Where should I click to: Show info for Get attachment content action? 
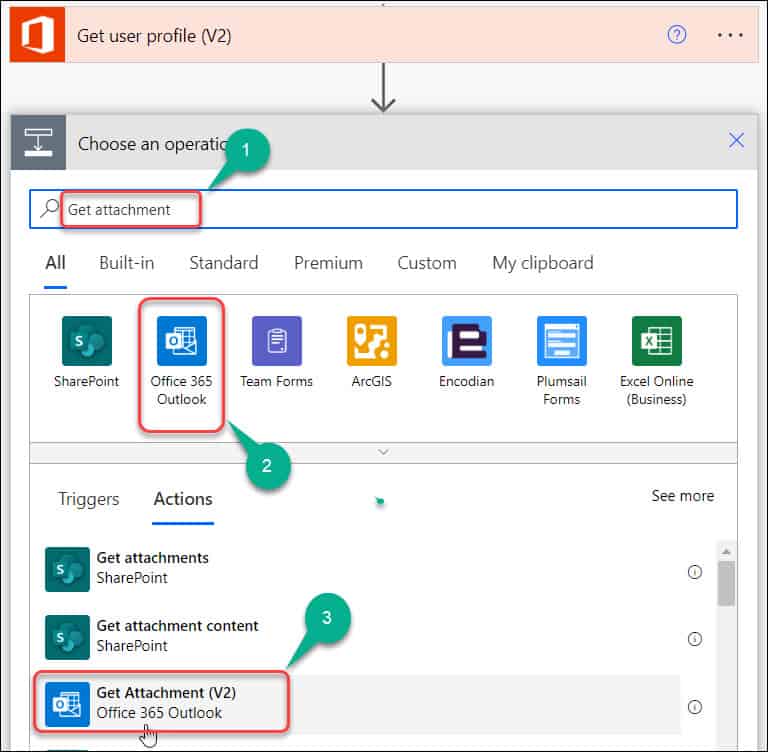pyautogui.click(x=695, y=639)
